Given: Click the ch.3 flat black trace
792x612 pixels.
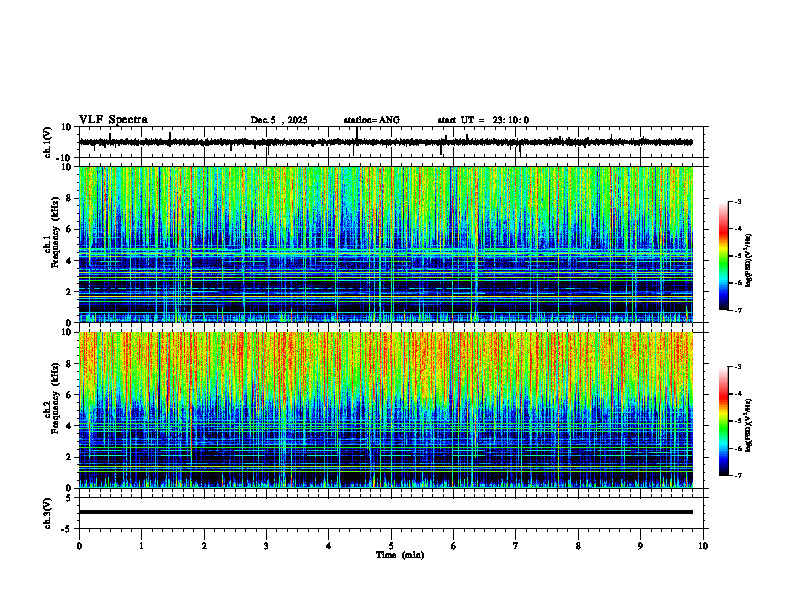Looking at the screenshot, I should pyautogui.click(x=386, y=512).
